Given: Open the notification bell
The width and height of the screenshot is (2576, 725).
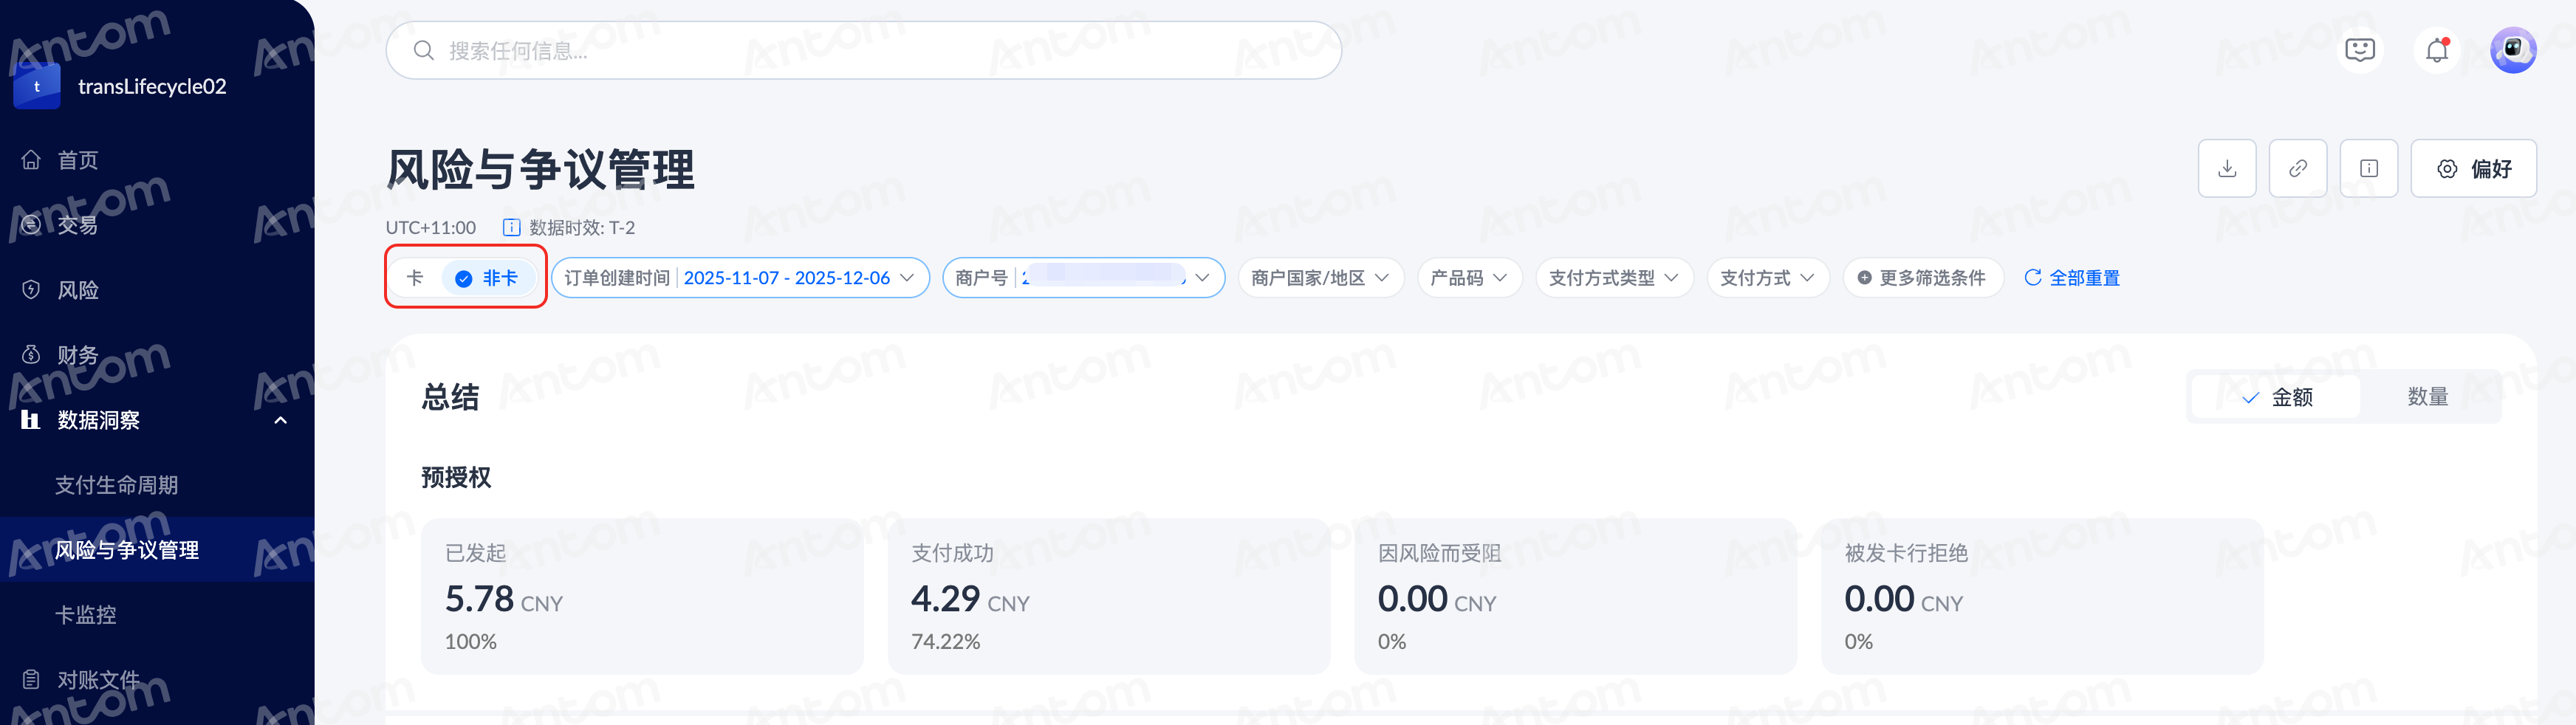Looking at the screenshot, I should 2437,50.
